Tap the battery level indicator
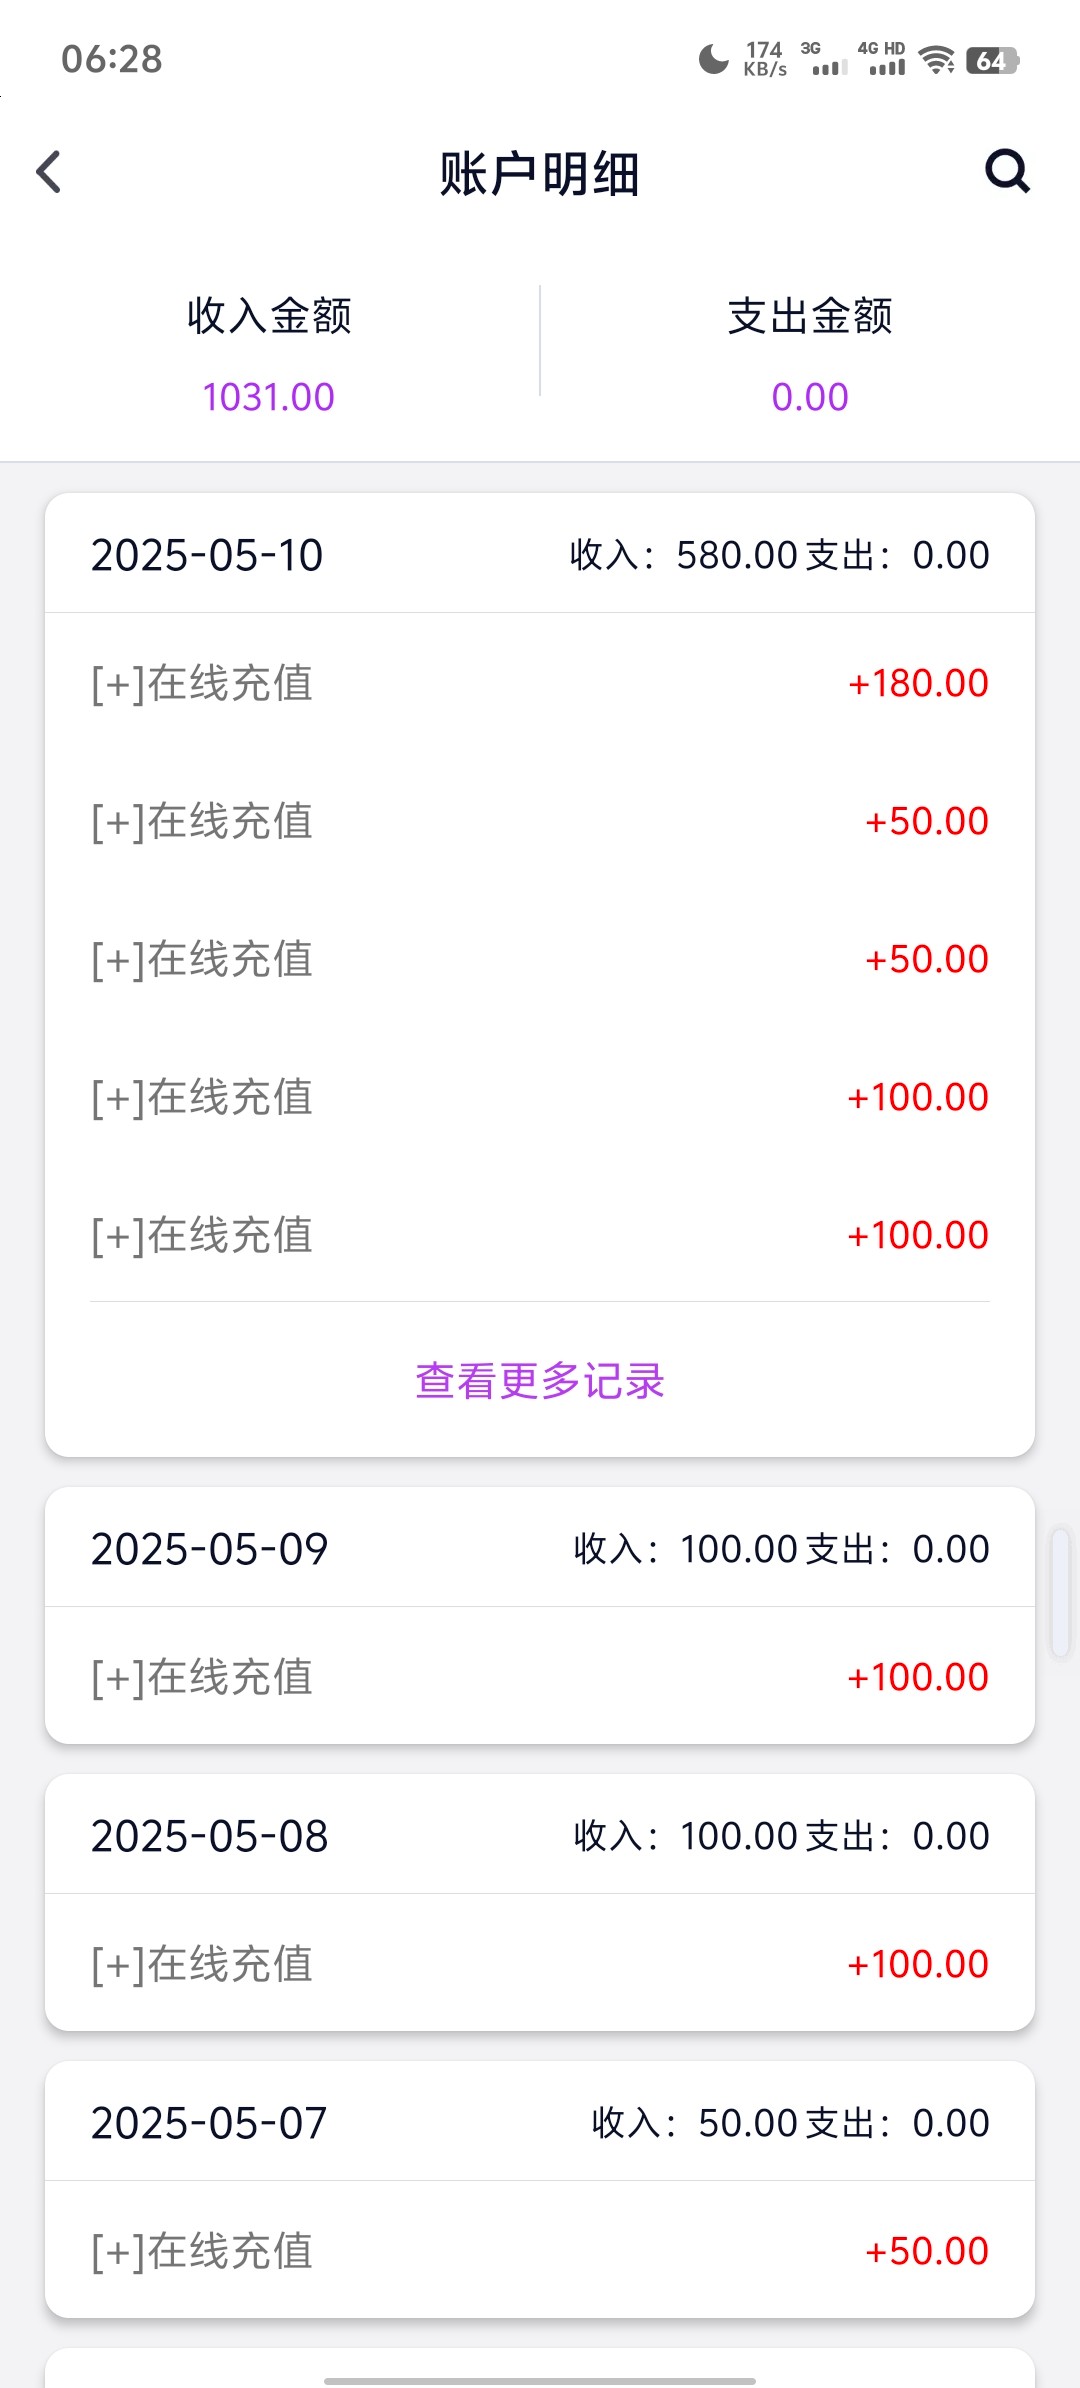 pyautogui.click(x=992, y=60)
